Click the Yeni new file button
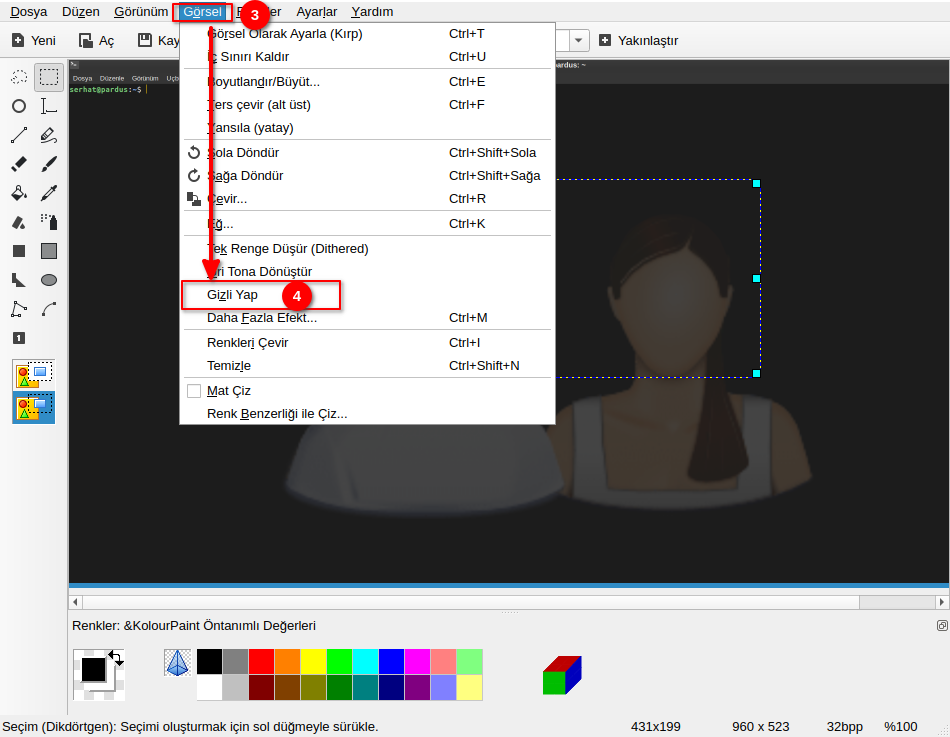950x737 pixels. click(x=33, y=41)
